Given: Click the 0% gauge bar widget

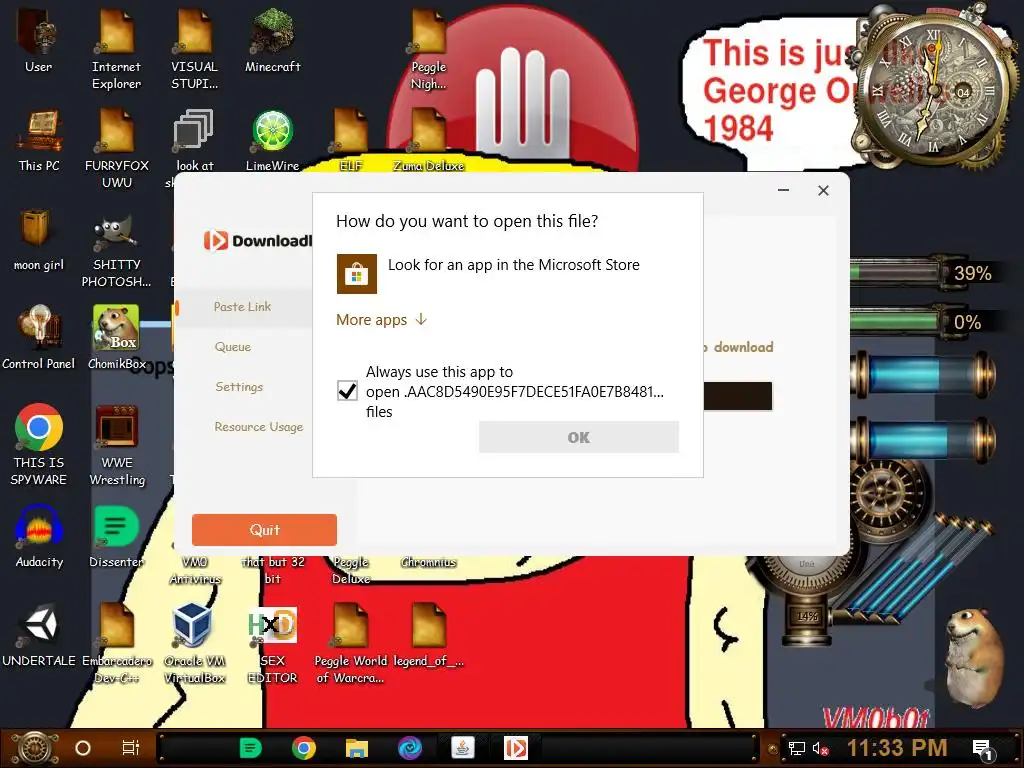Looking at the screenshot, I should (x=923, y=322).
